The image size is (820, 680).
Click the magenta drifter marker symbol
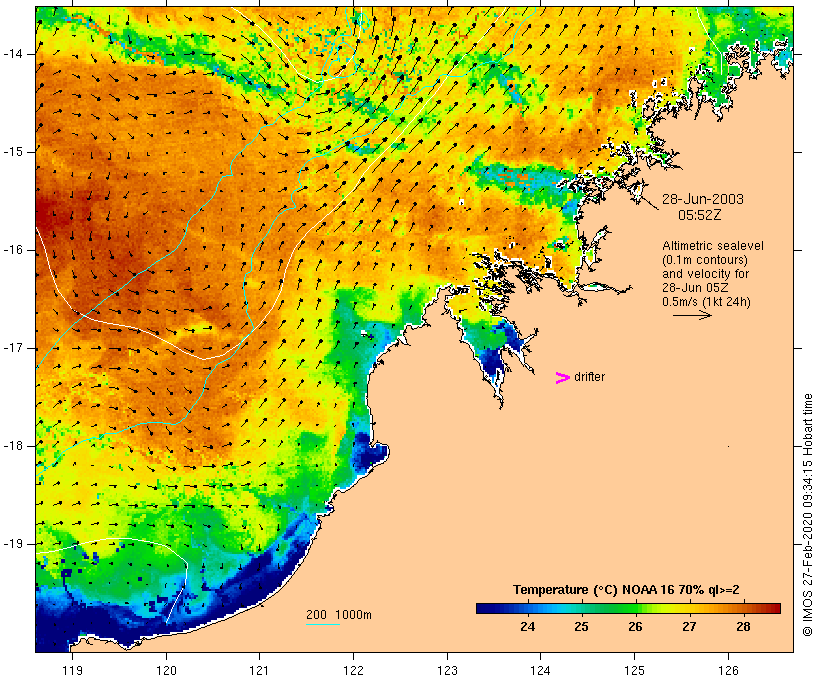click(x=562, y=378)
